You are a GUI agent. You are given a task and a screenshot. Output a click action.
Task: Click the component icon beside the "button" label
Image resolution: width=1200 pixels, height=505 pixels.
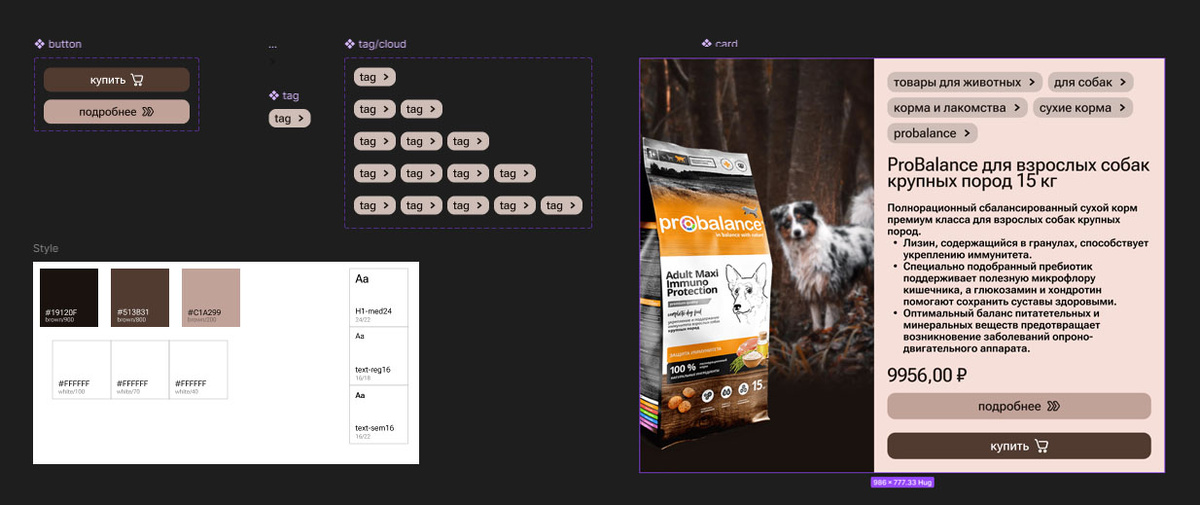(39, 44)
